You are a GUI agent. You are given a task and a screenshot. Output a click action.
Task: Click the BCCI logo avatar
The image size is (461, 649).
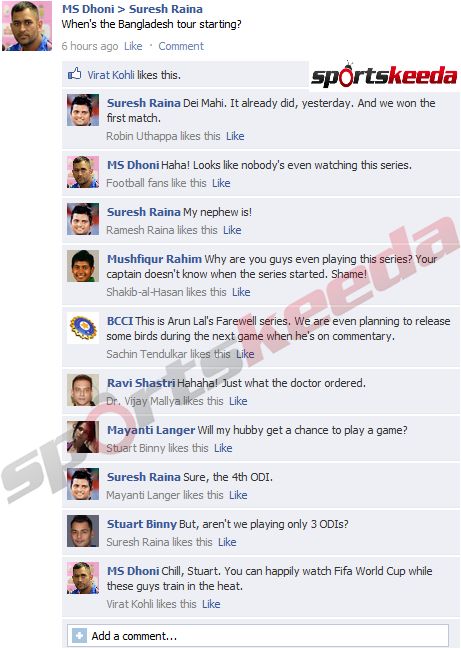(83, 328)
